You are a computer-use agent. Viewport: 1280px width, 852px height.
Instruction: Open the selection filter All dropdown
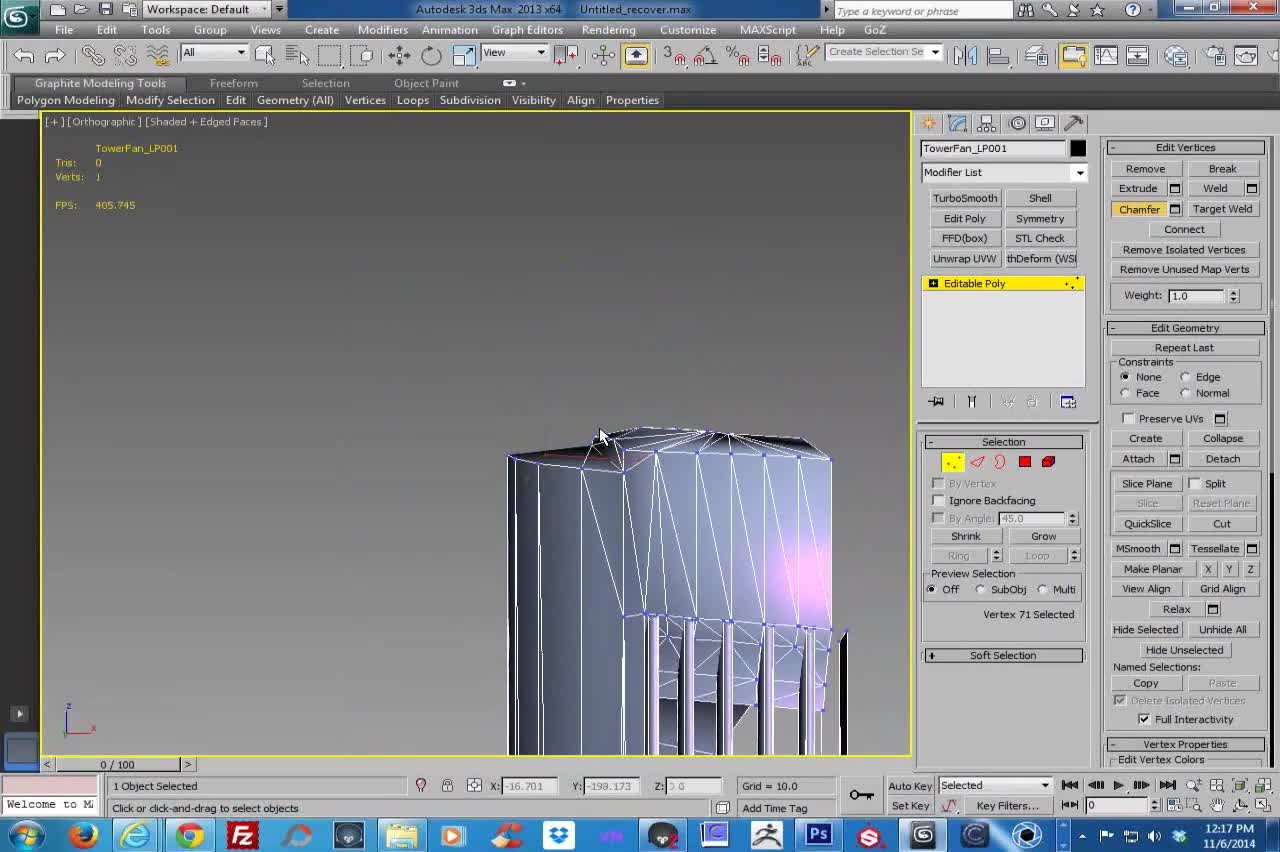214,53
